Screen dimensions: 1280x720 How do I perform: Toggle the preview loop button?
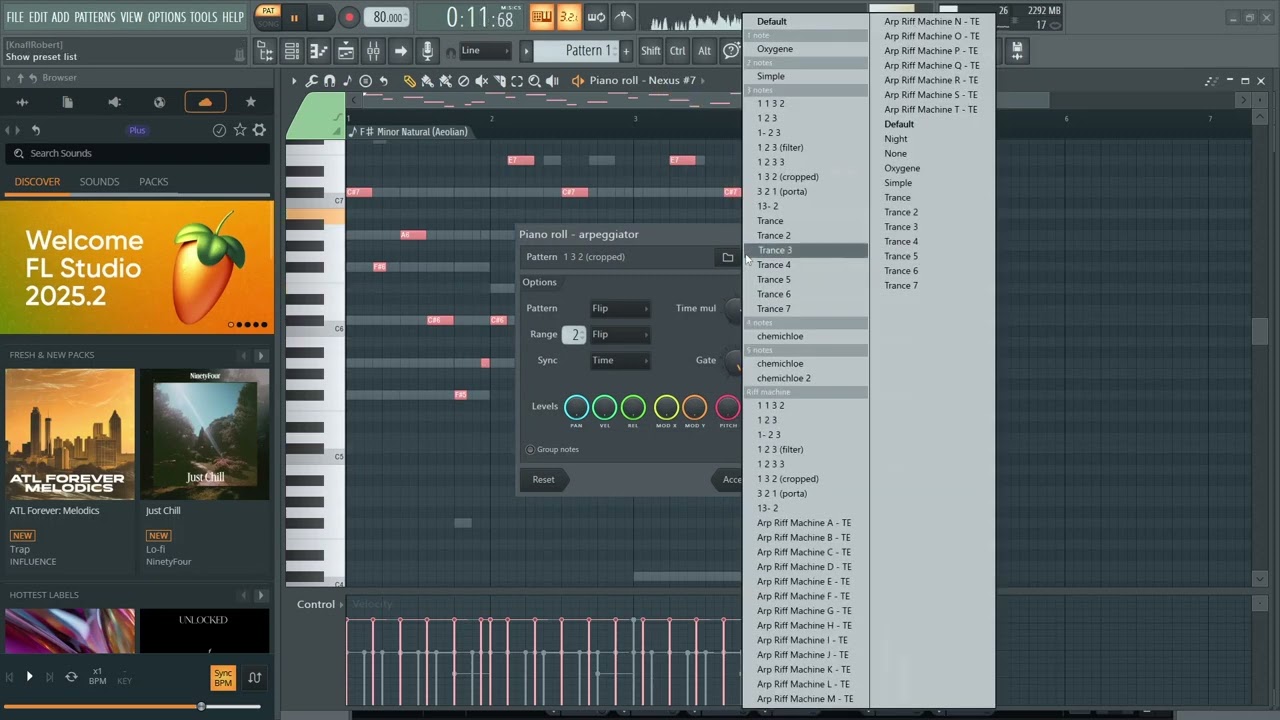(x=71, y=677)
